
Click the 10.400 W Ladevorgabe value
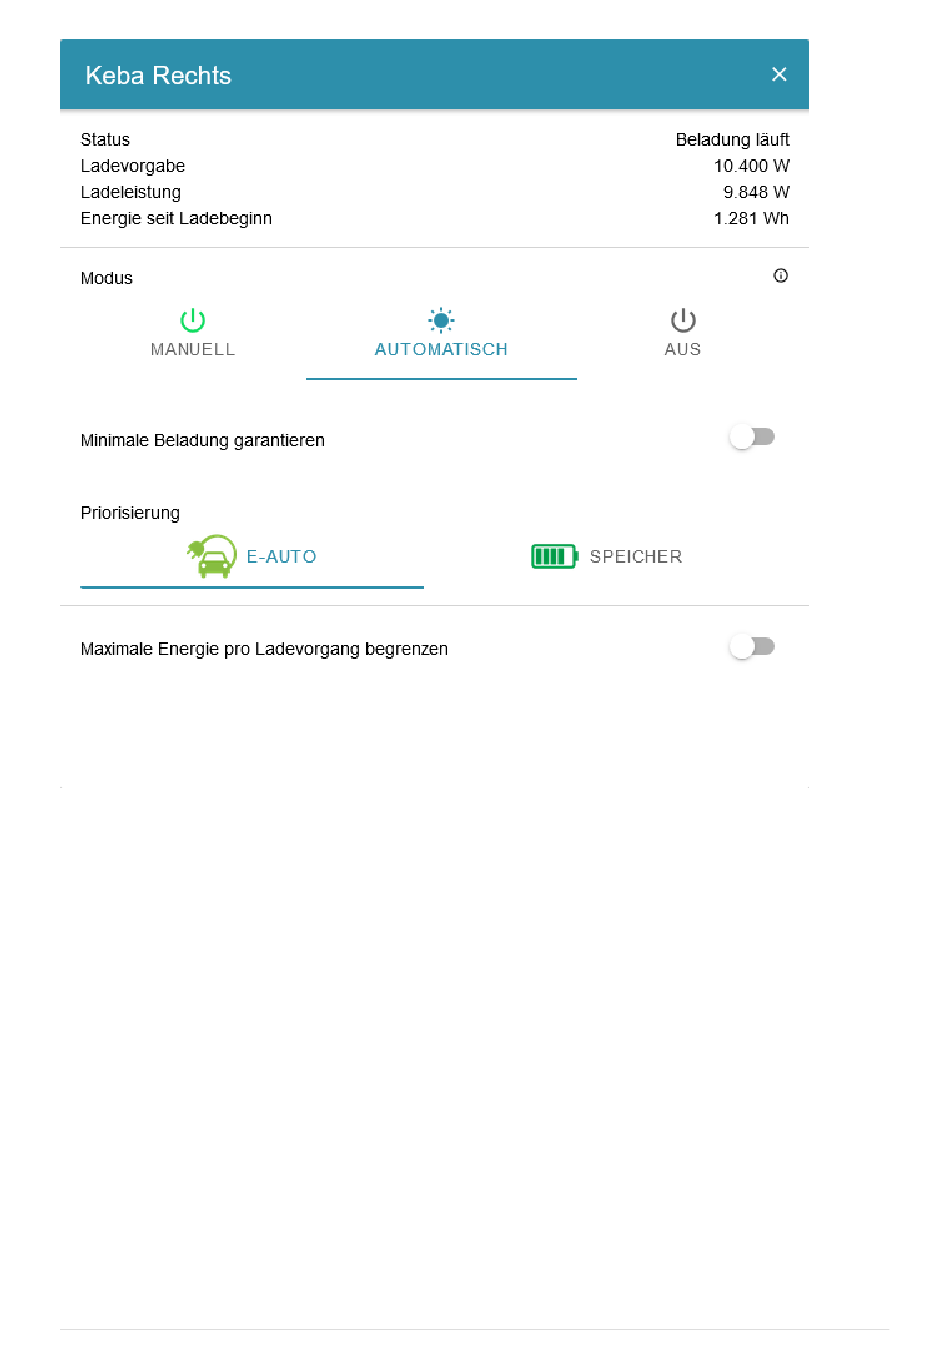tap(751, 166)
